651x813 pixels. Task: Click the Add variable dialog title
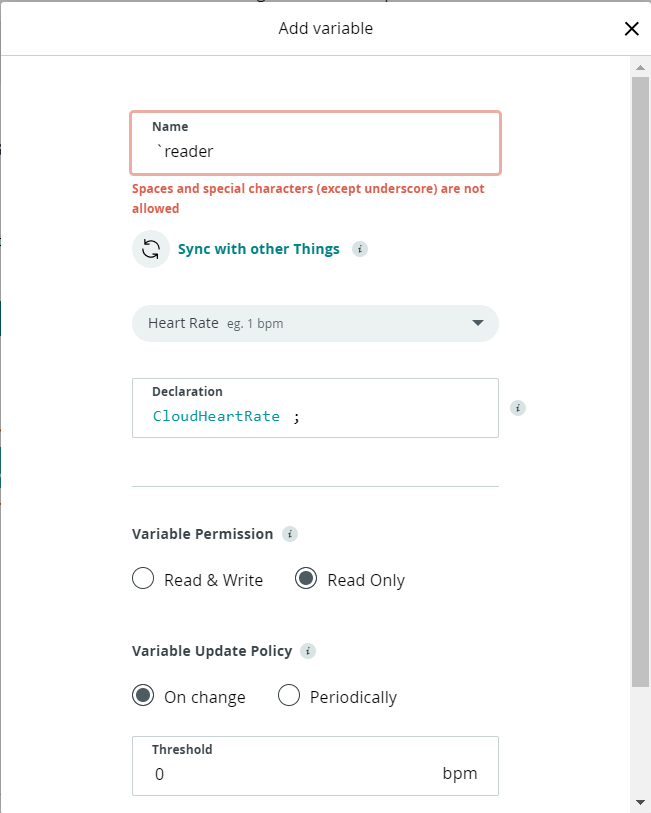click(325, 29)
